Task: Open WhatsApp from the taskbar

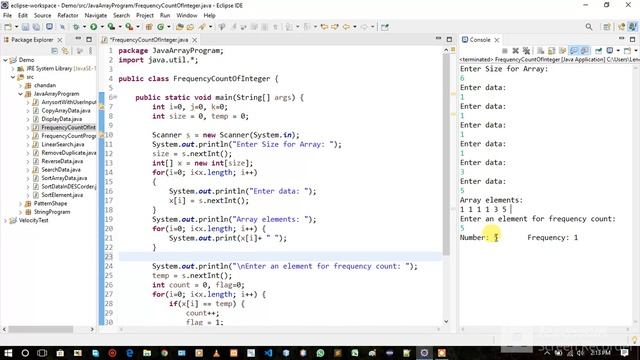Action: pyautogui.click(x=320, y=353)
